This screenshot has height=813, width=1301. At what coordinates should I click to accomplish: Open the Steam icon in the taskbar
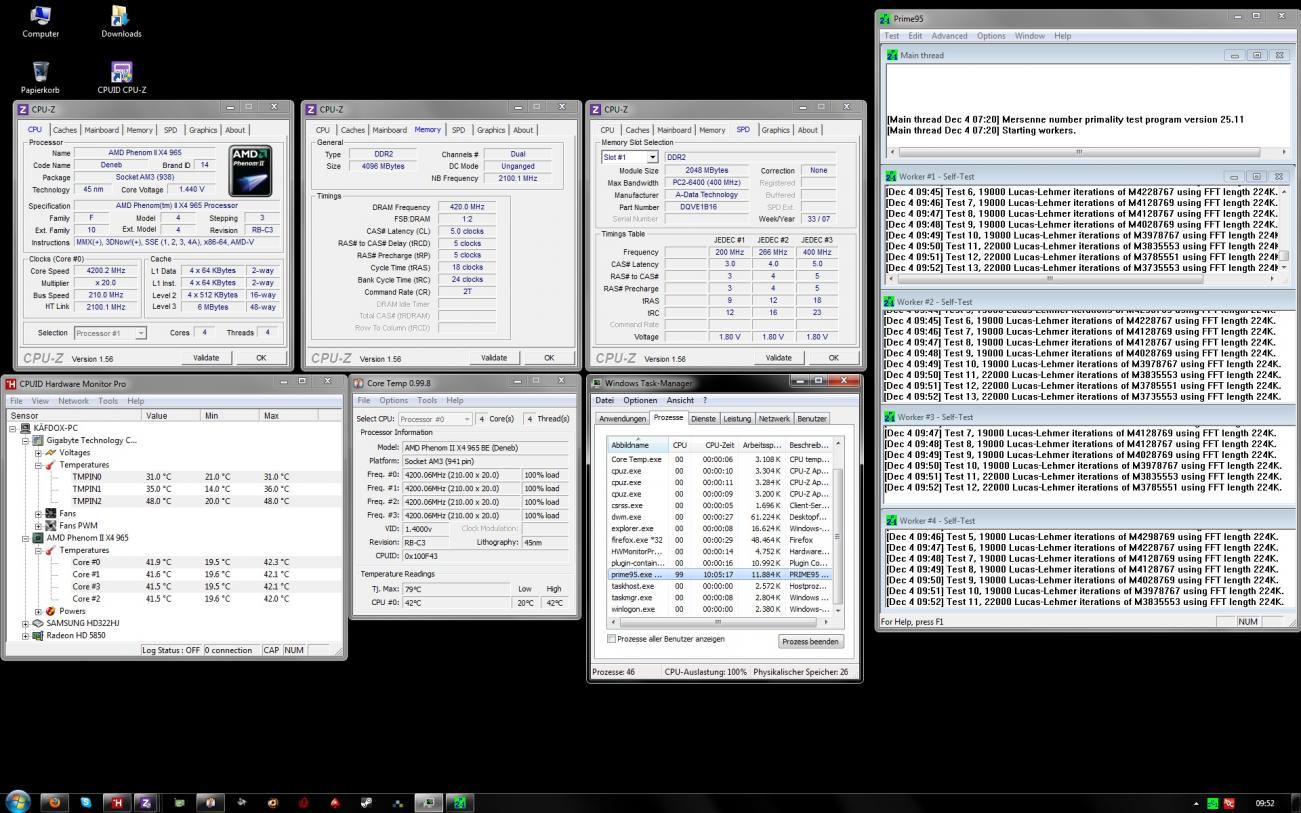click(x=367, y=802)
